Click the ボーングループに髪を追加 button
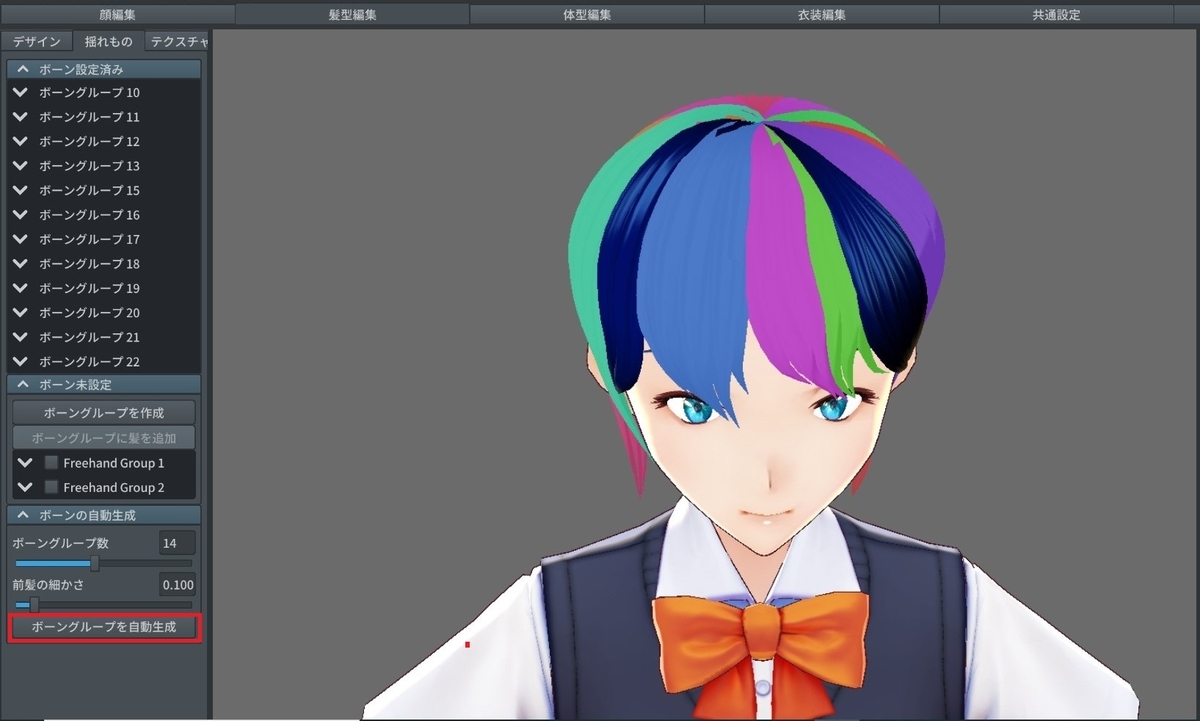1200x721 pixels. point(104,438)
